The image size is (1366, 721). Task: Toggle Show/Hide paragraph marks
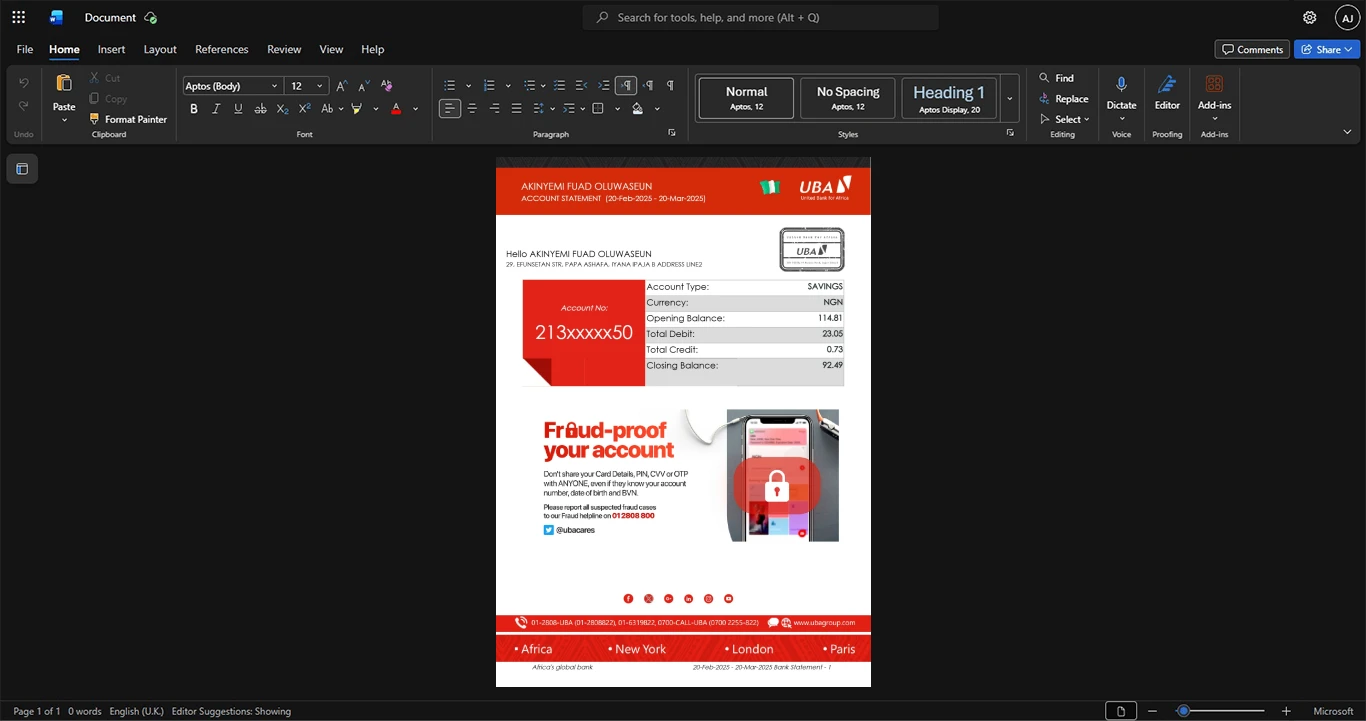670,86
